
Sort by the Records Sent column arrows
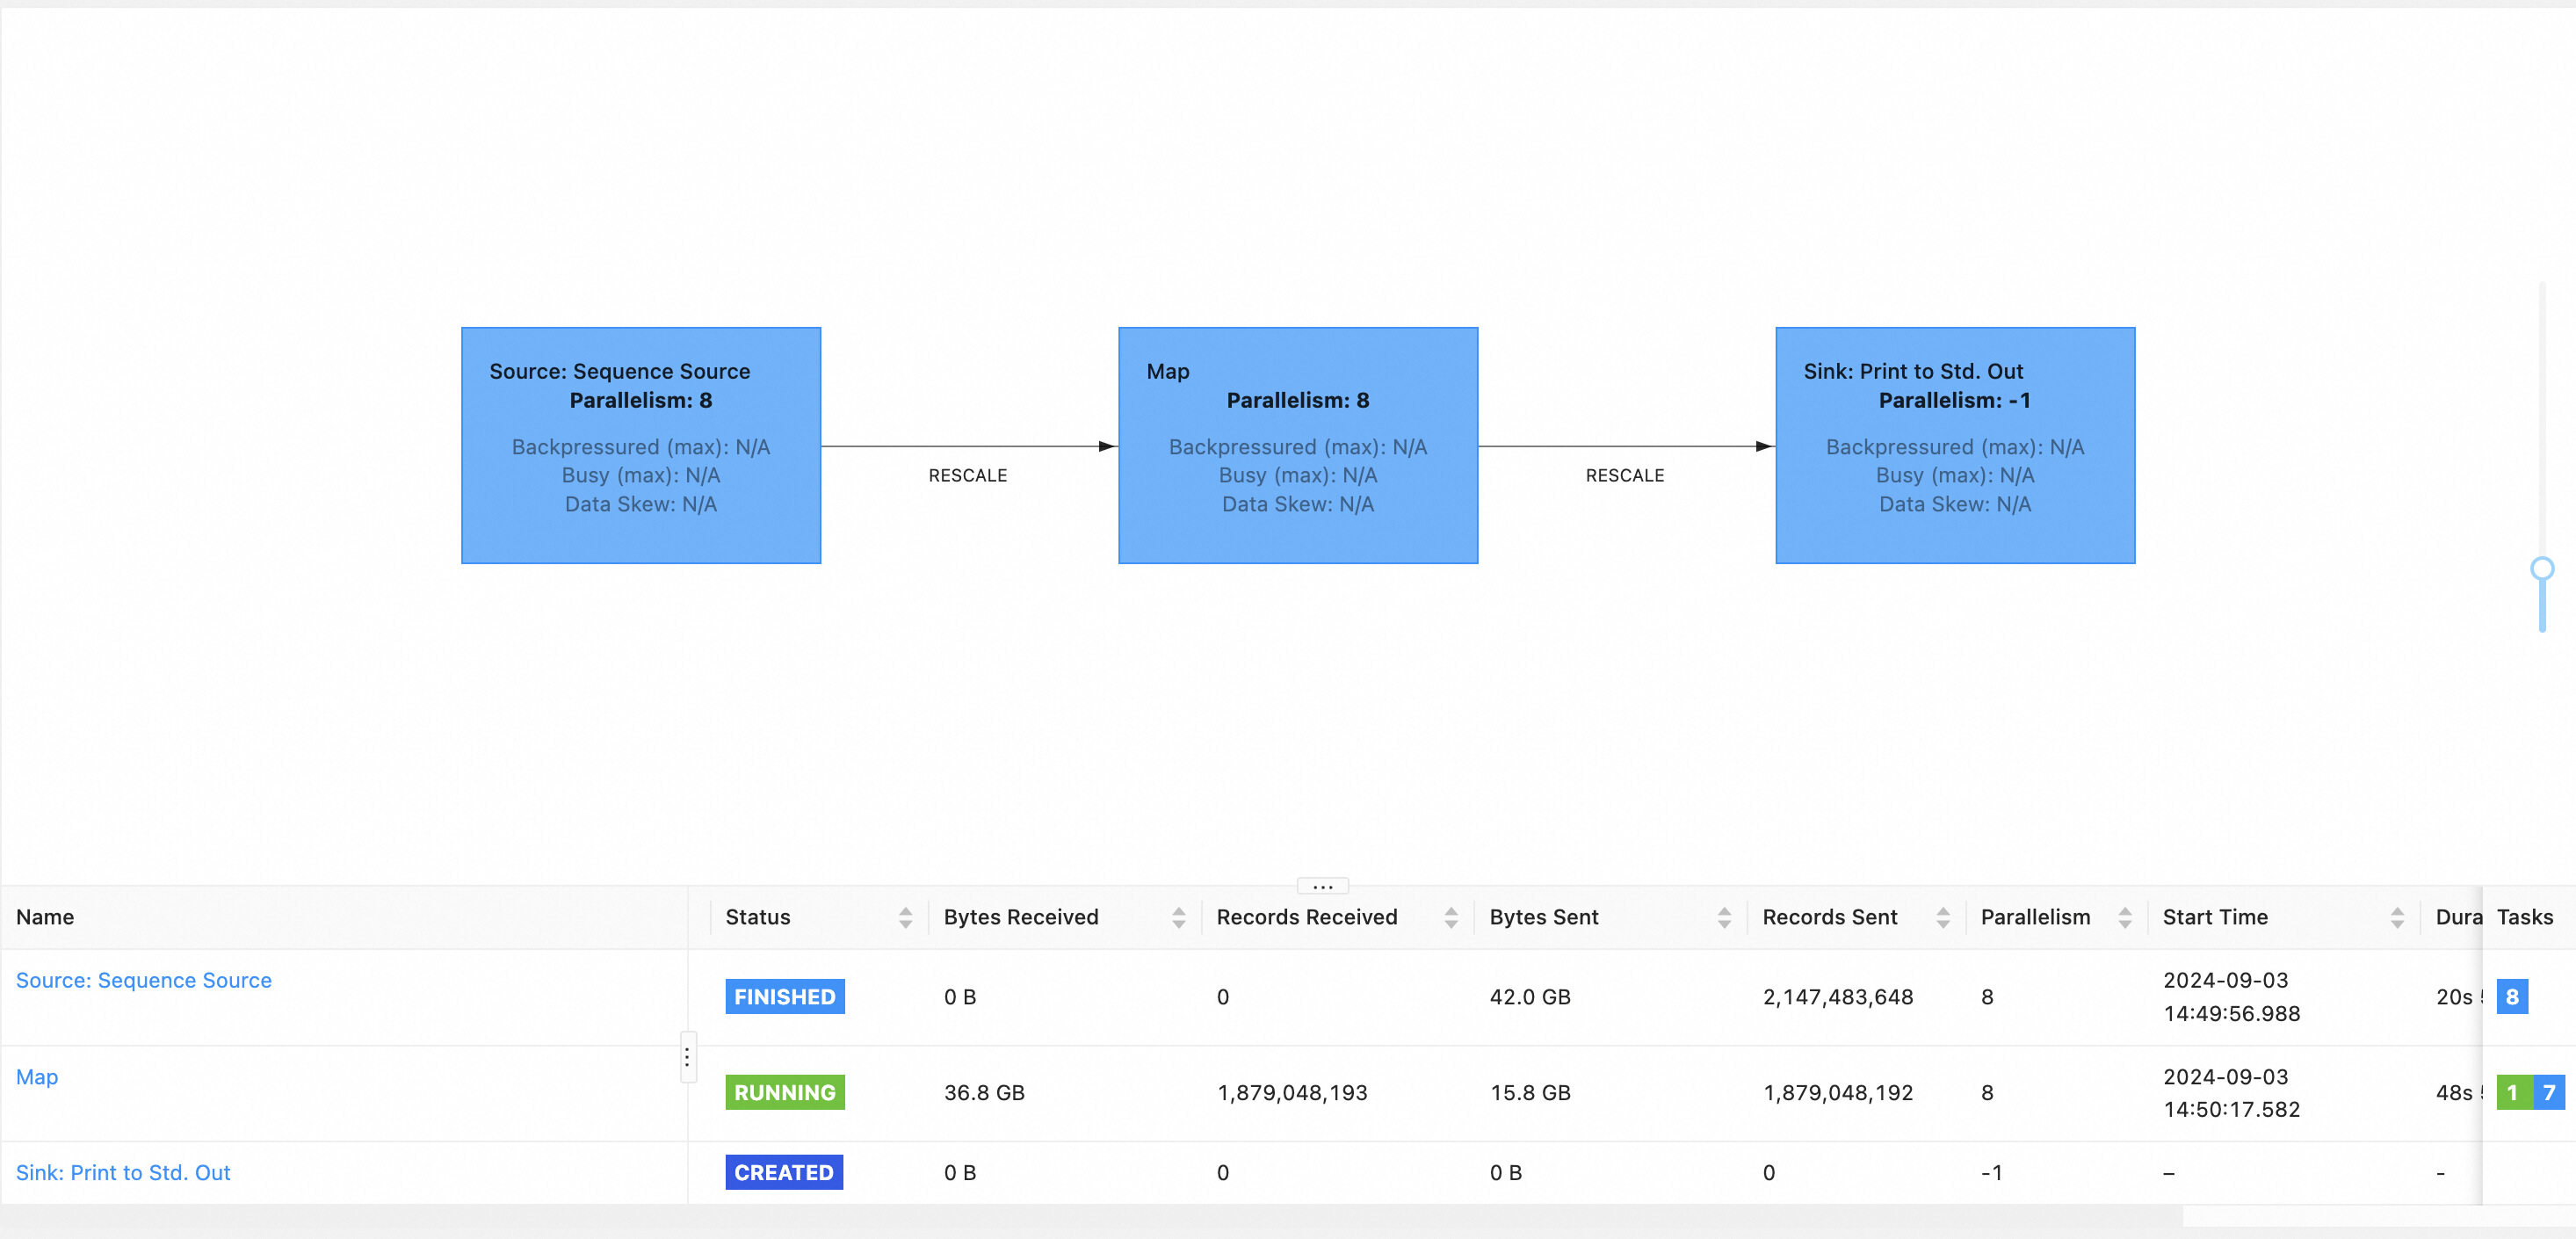[1942, 917]
